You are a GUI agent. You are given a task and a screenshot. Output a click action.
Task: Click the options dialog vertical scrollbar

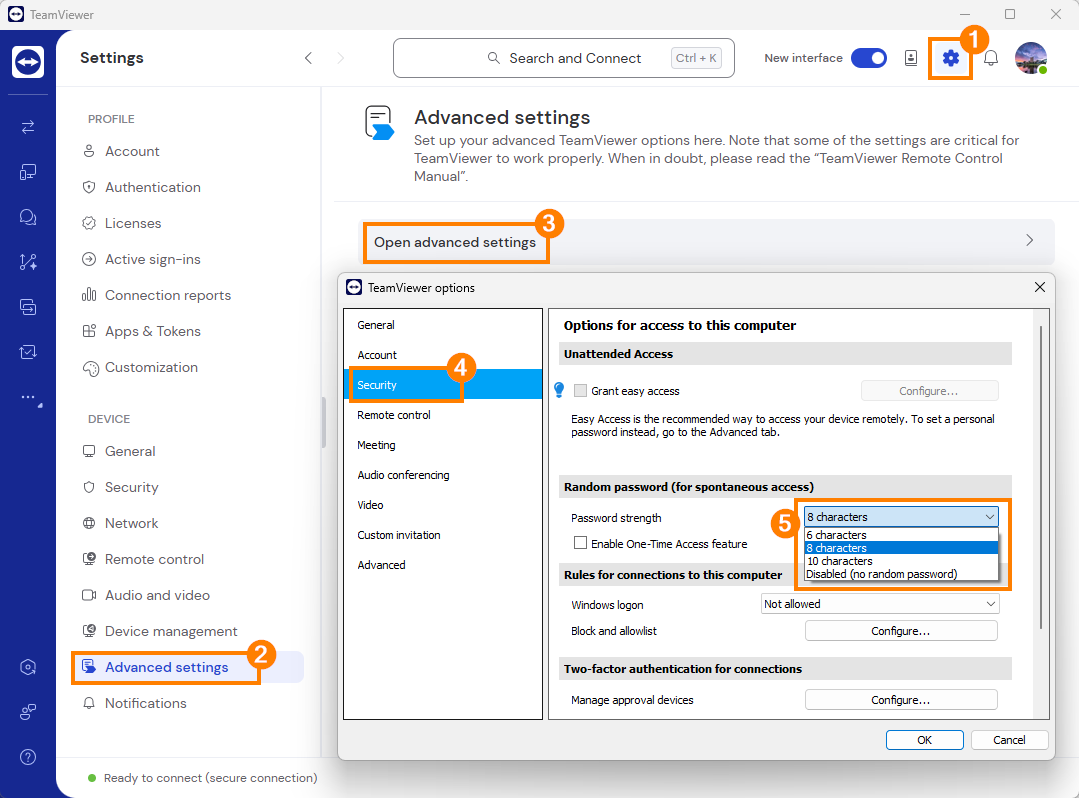point(1041,477)
